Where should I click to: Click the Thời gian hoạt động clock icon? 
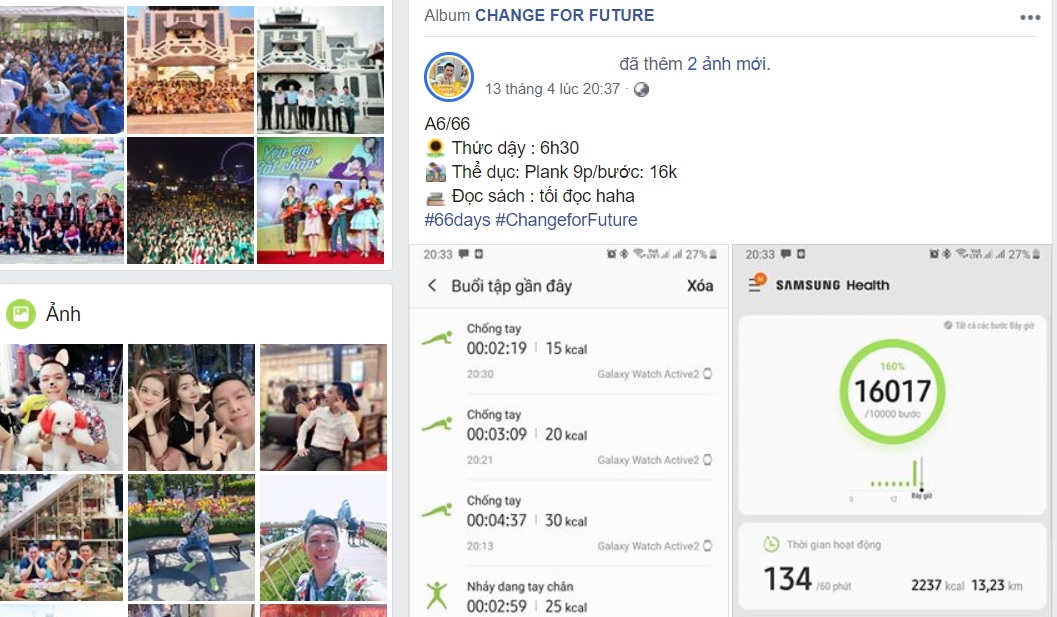(x=771, y=544)
